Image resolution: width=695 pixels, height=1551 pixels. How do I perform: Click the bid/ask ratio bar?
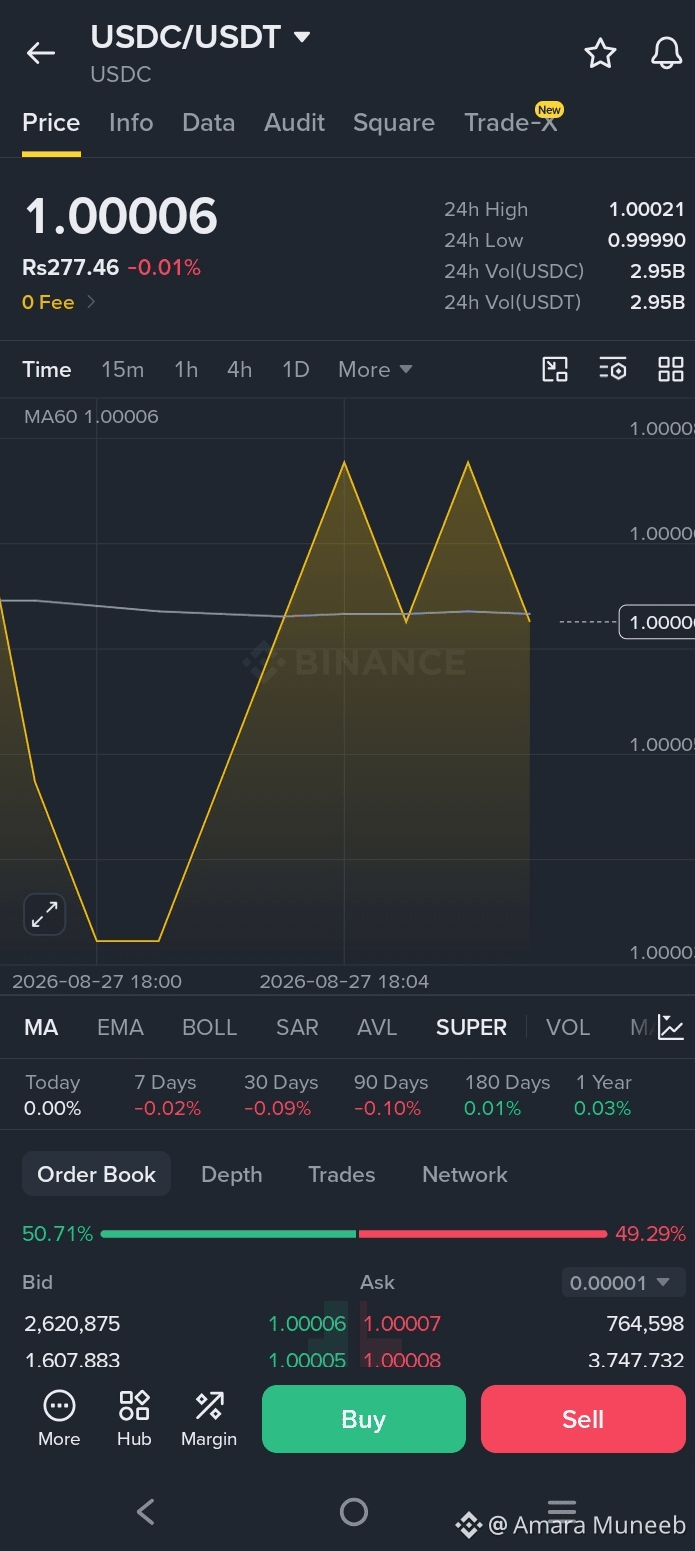click(x=354, y=1234)
